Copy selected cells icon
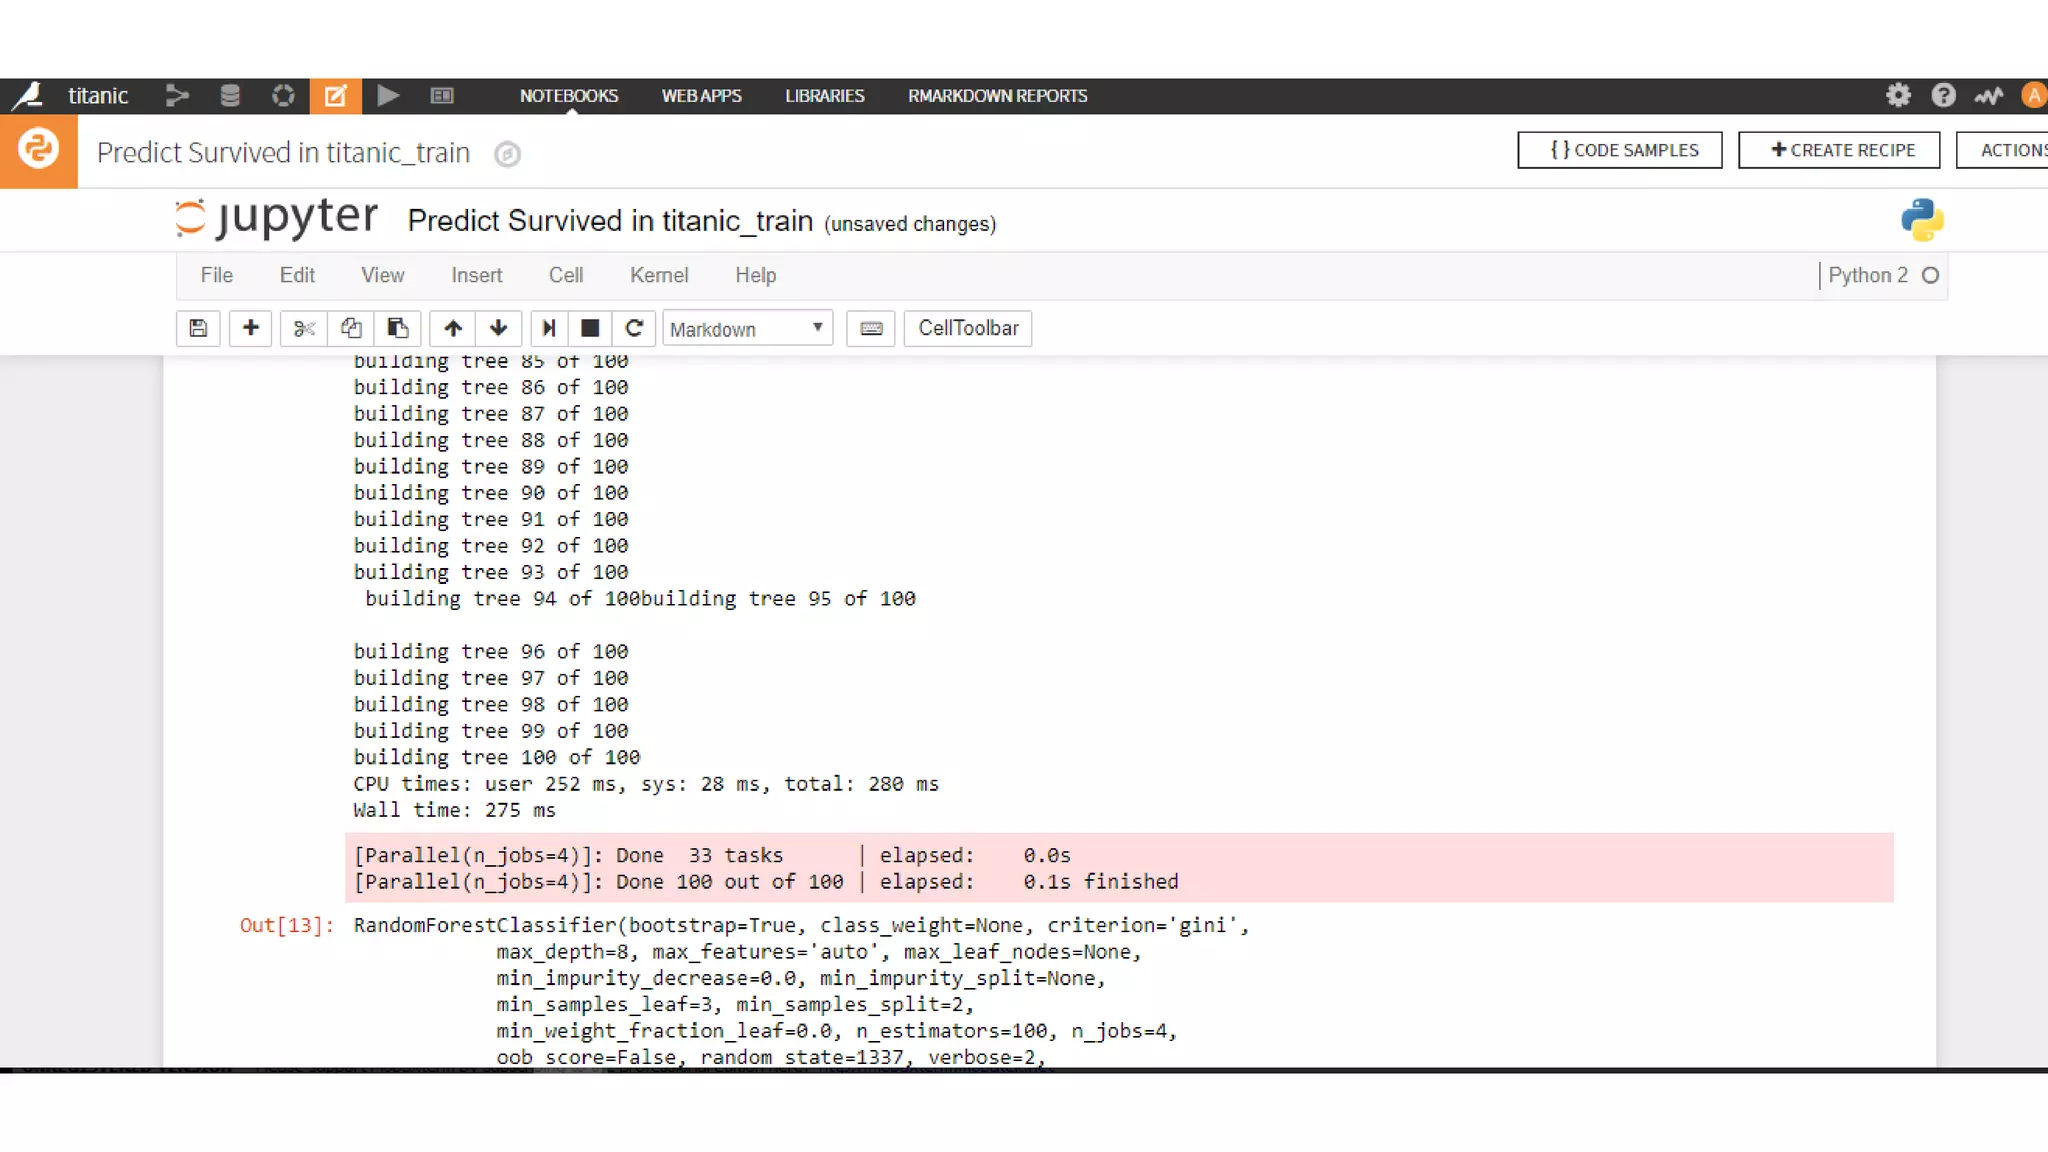Viewport: 2048px width, 1152px height. tap(351, 328)
